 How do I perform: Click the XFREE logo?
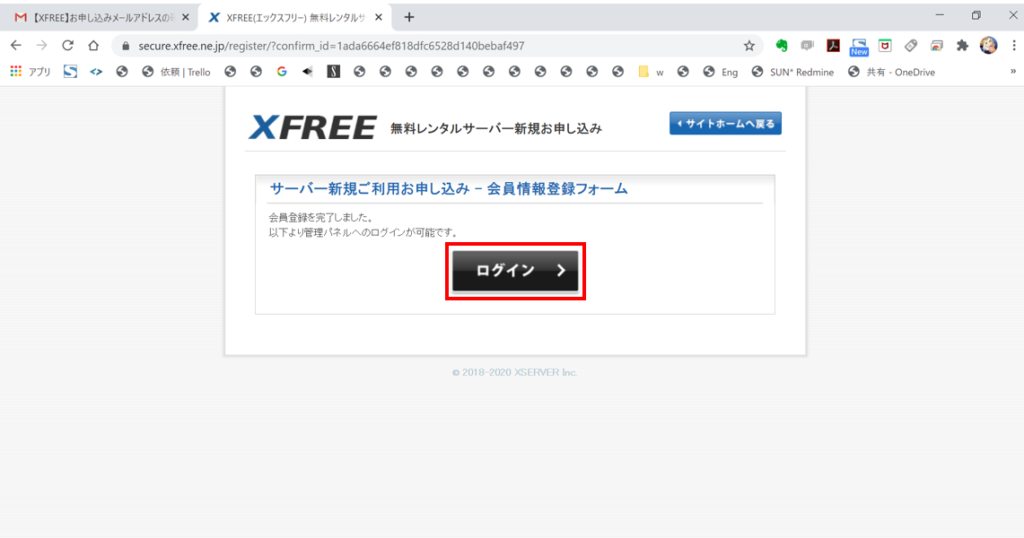click(312, 127)
